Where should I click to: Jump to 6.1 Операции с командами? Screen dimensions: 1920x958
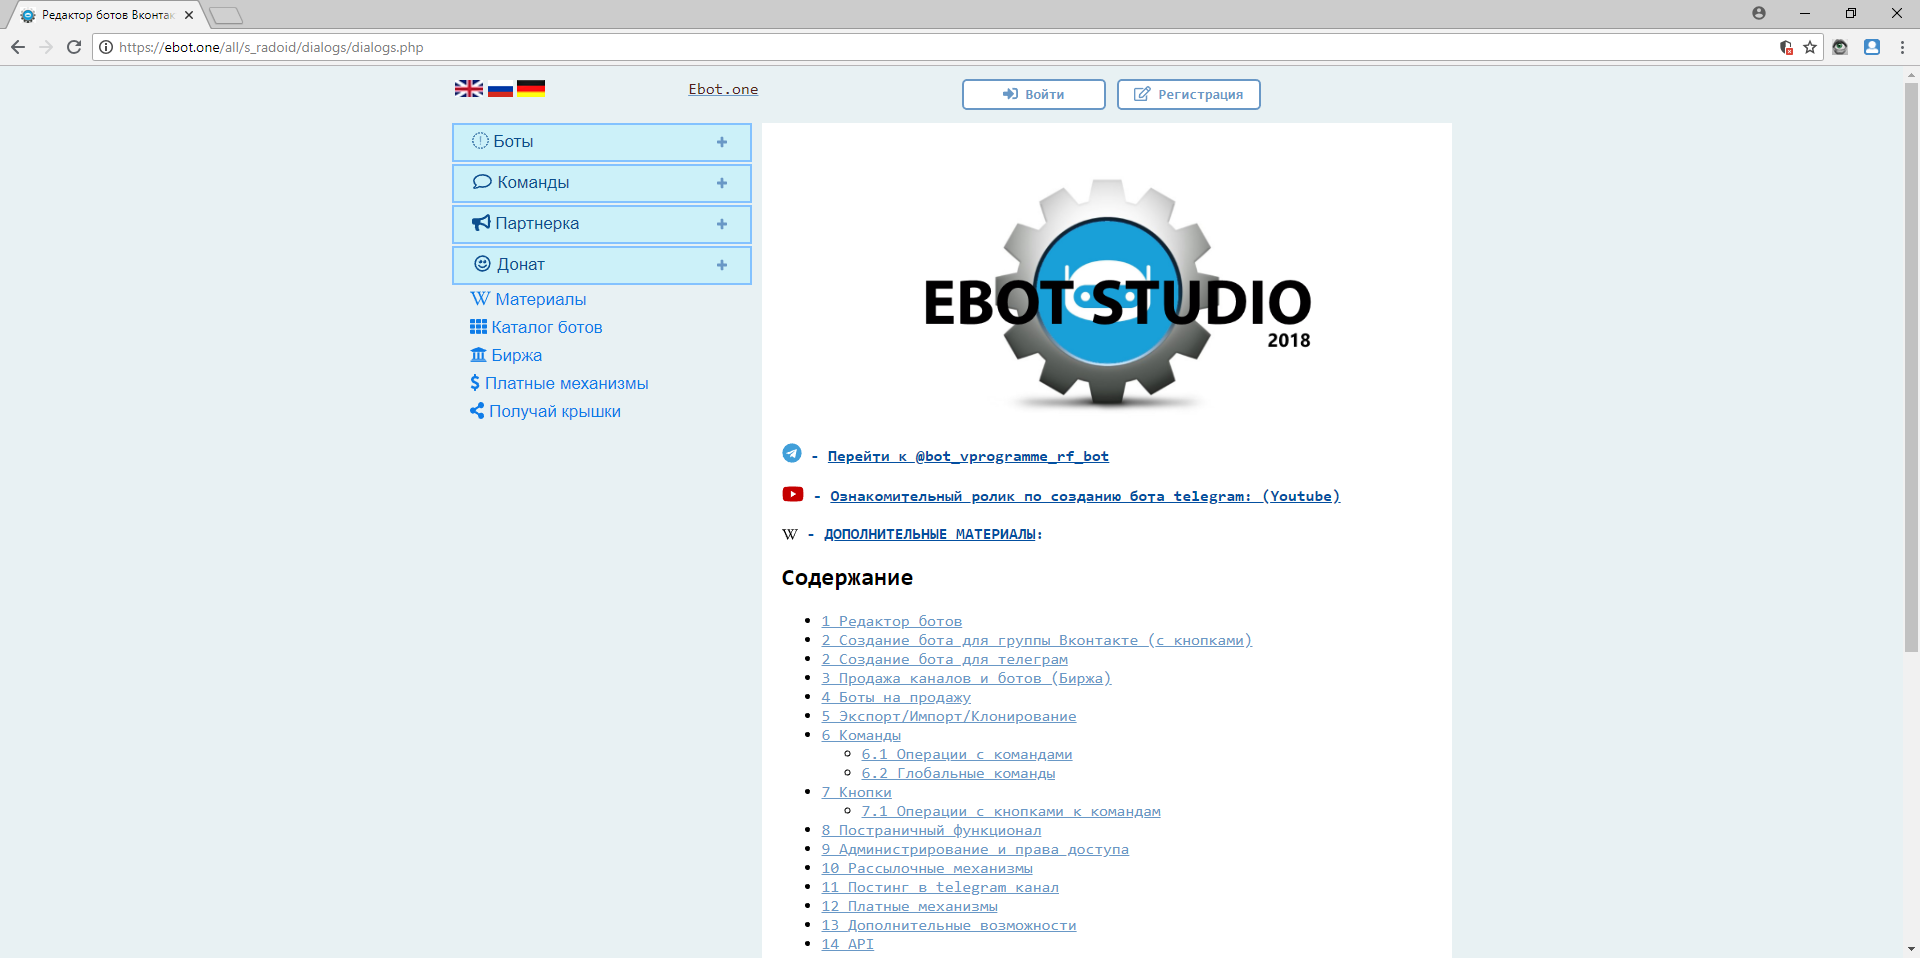point(967,754)
